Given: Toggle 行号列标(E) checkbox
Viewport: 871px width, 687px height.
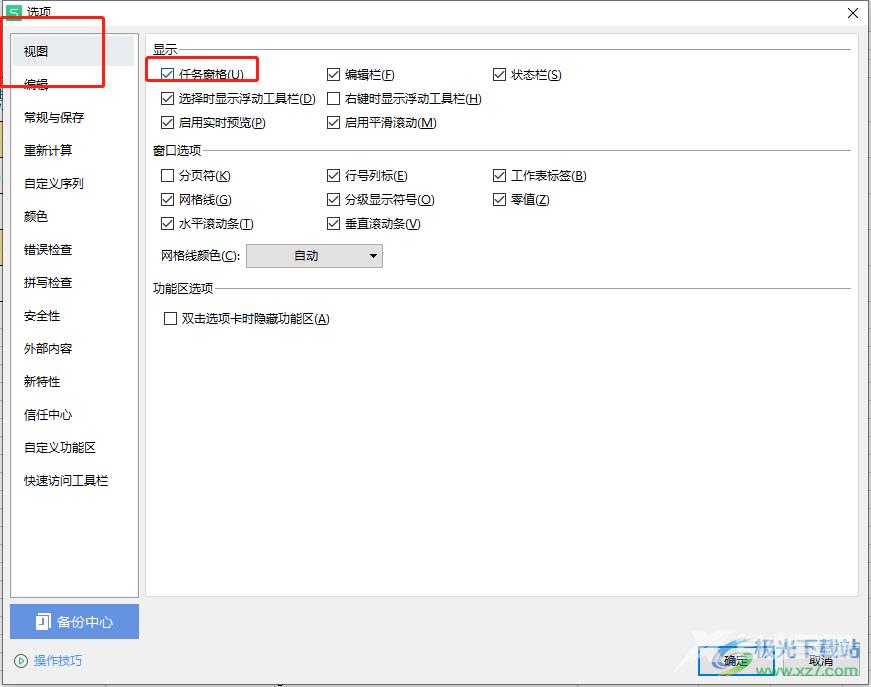Looking at the screenshot, I should [333, 175].
